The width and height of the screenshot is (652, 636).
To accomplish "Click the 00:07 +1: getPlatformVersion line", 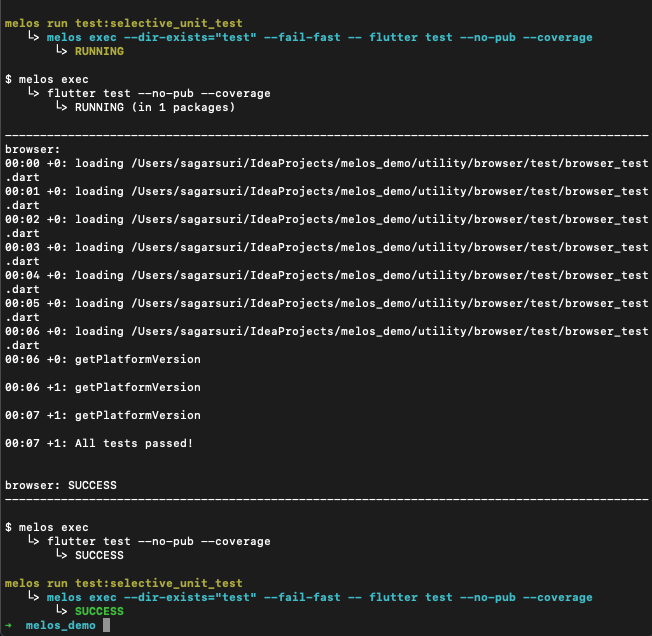I will 103,415.
